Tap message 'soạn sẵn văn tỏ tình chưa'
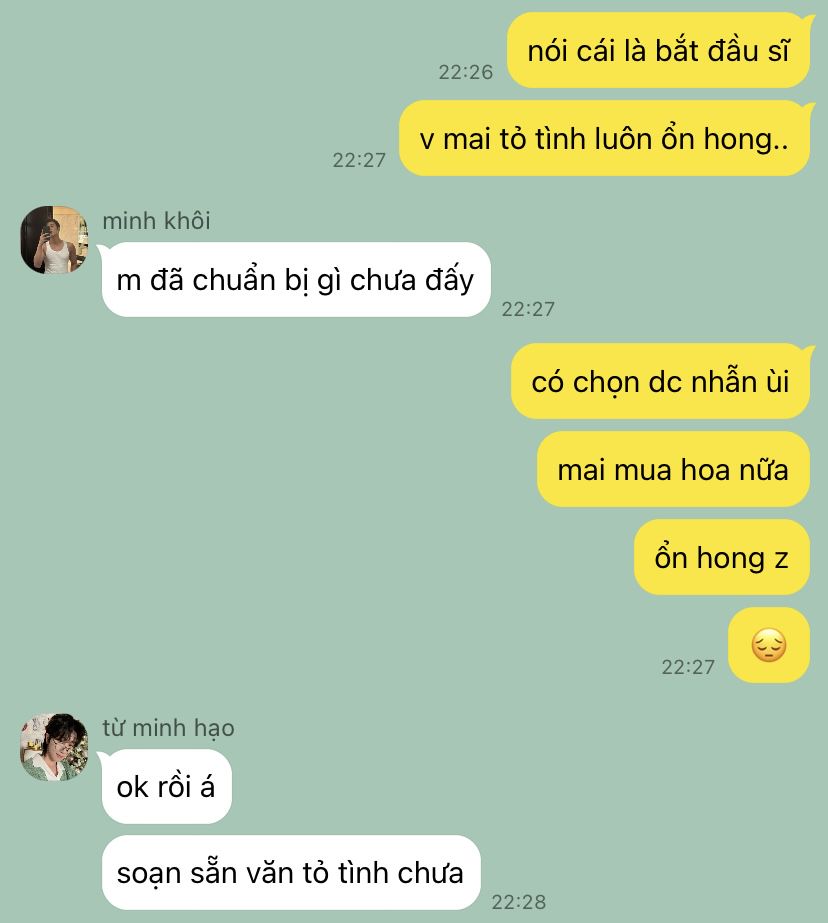 pos(291,872)
